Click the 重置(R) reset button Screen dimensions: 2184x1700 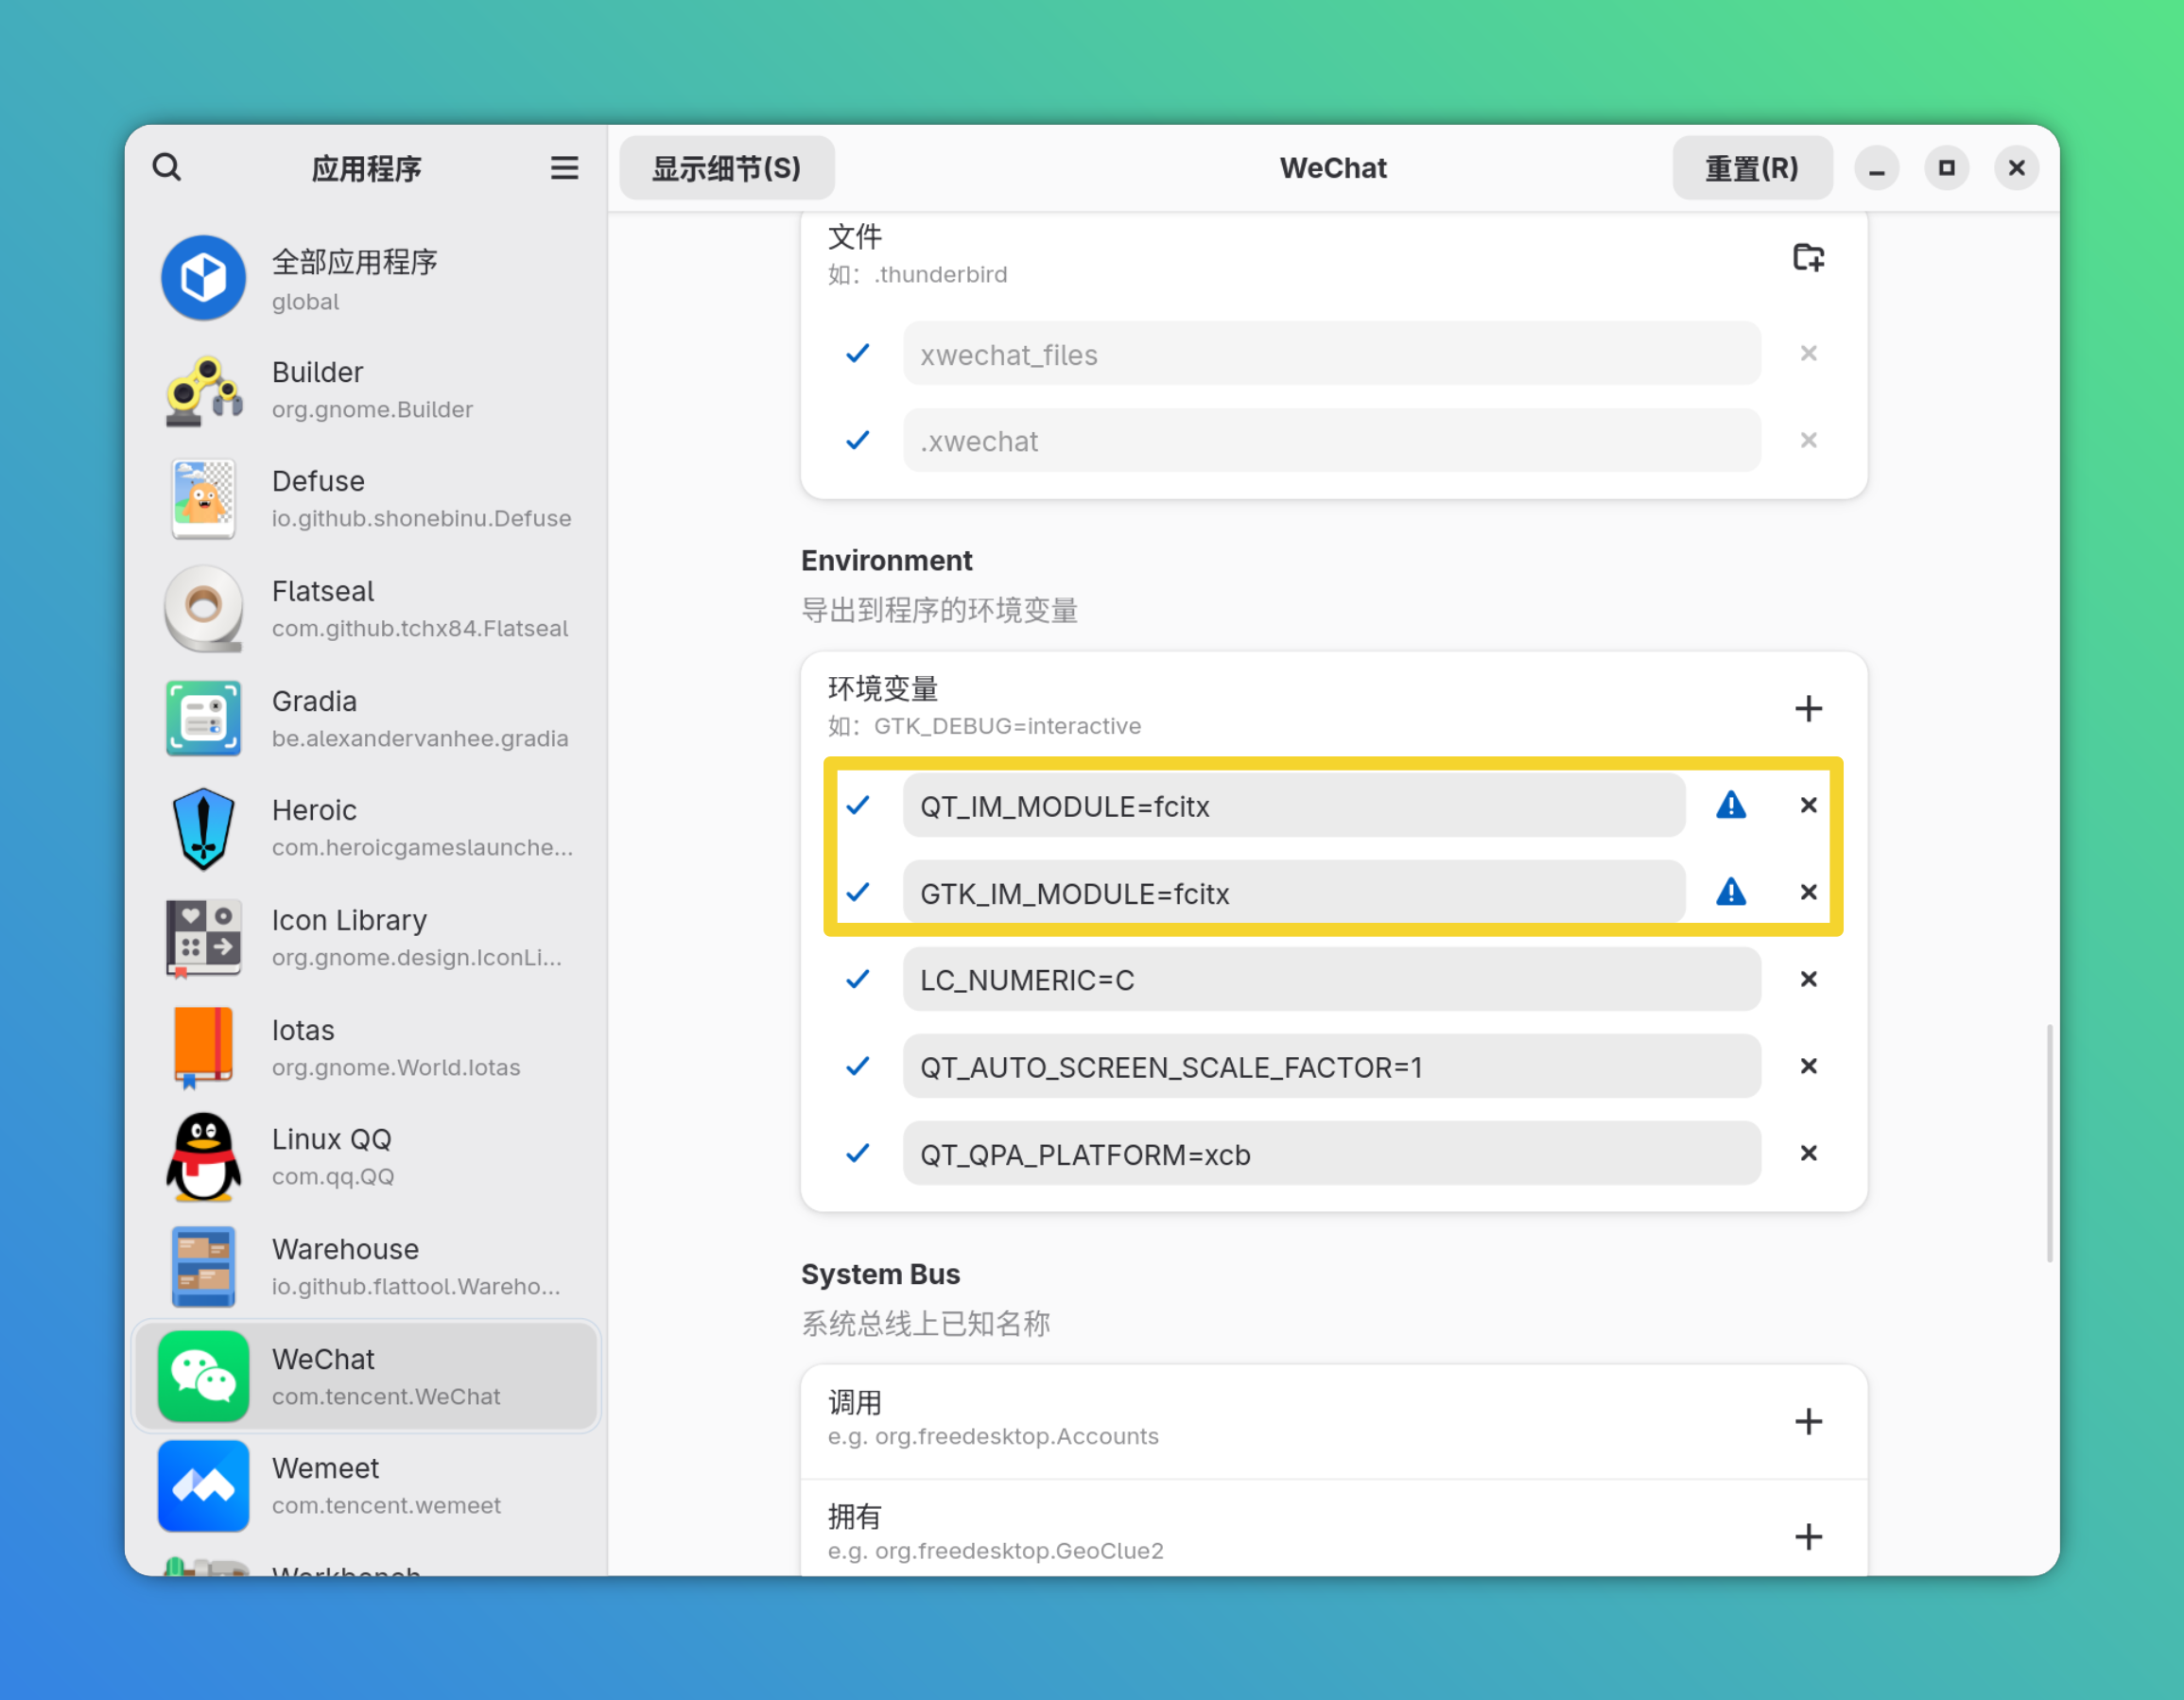[x=1752, y=167]
